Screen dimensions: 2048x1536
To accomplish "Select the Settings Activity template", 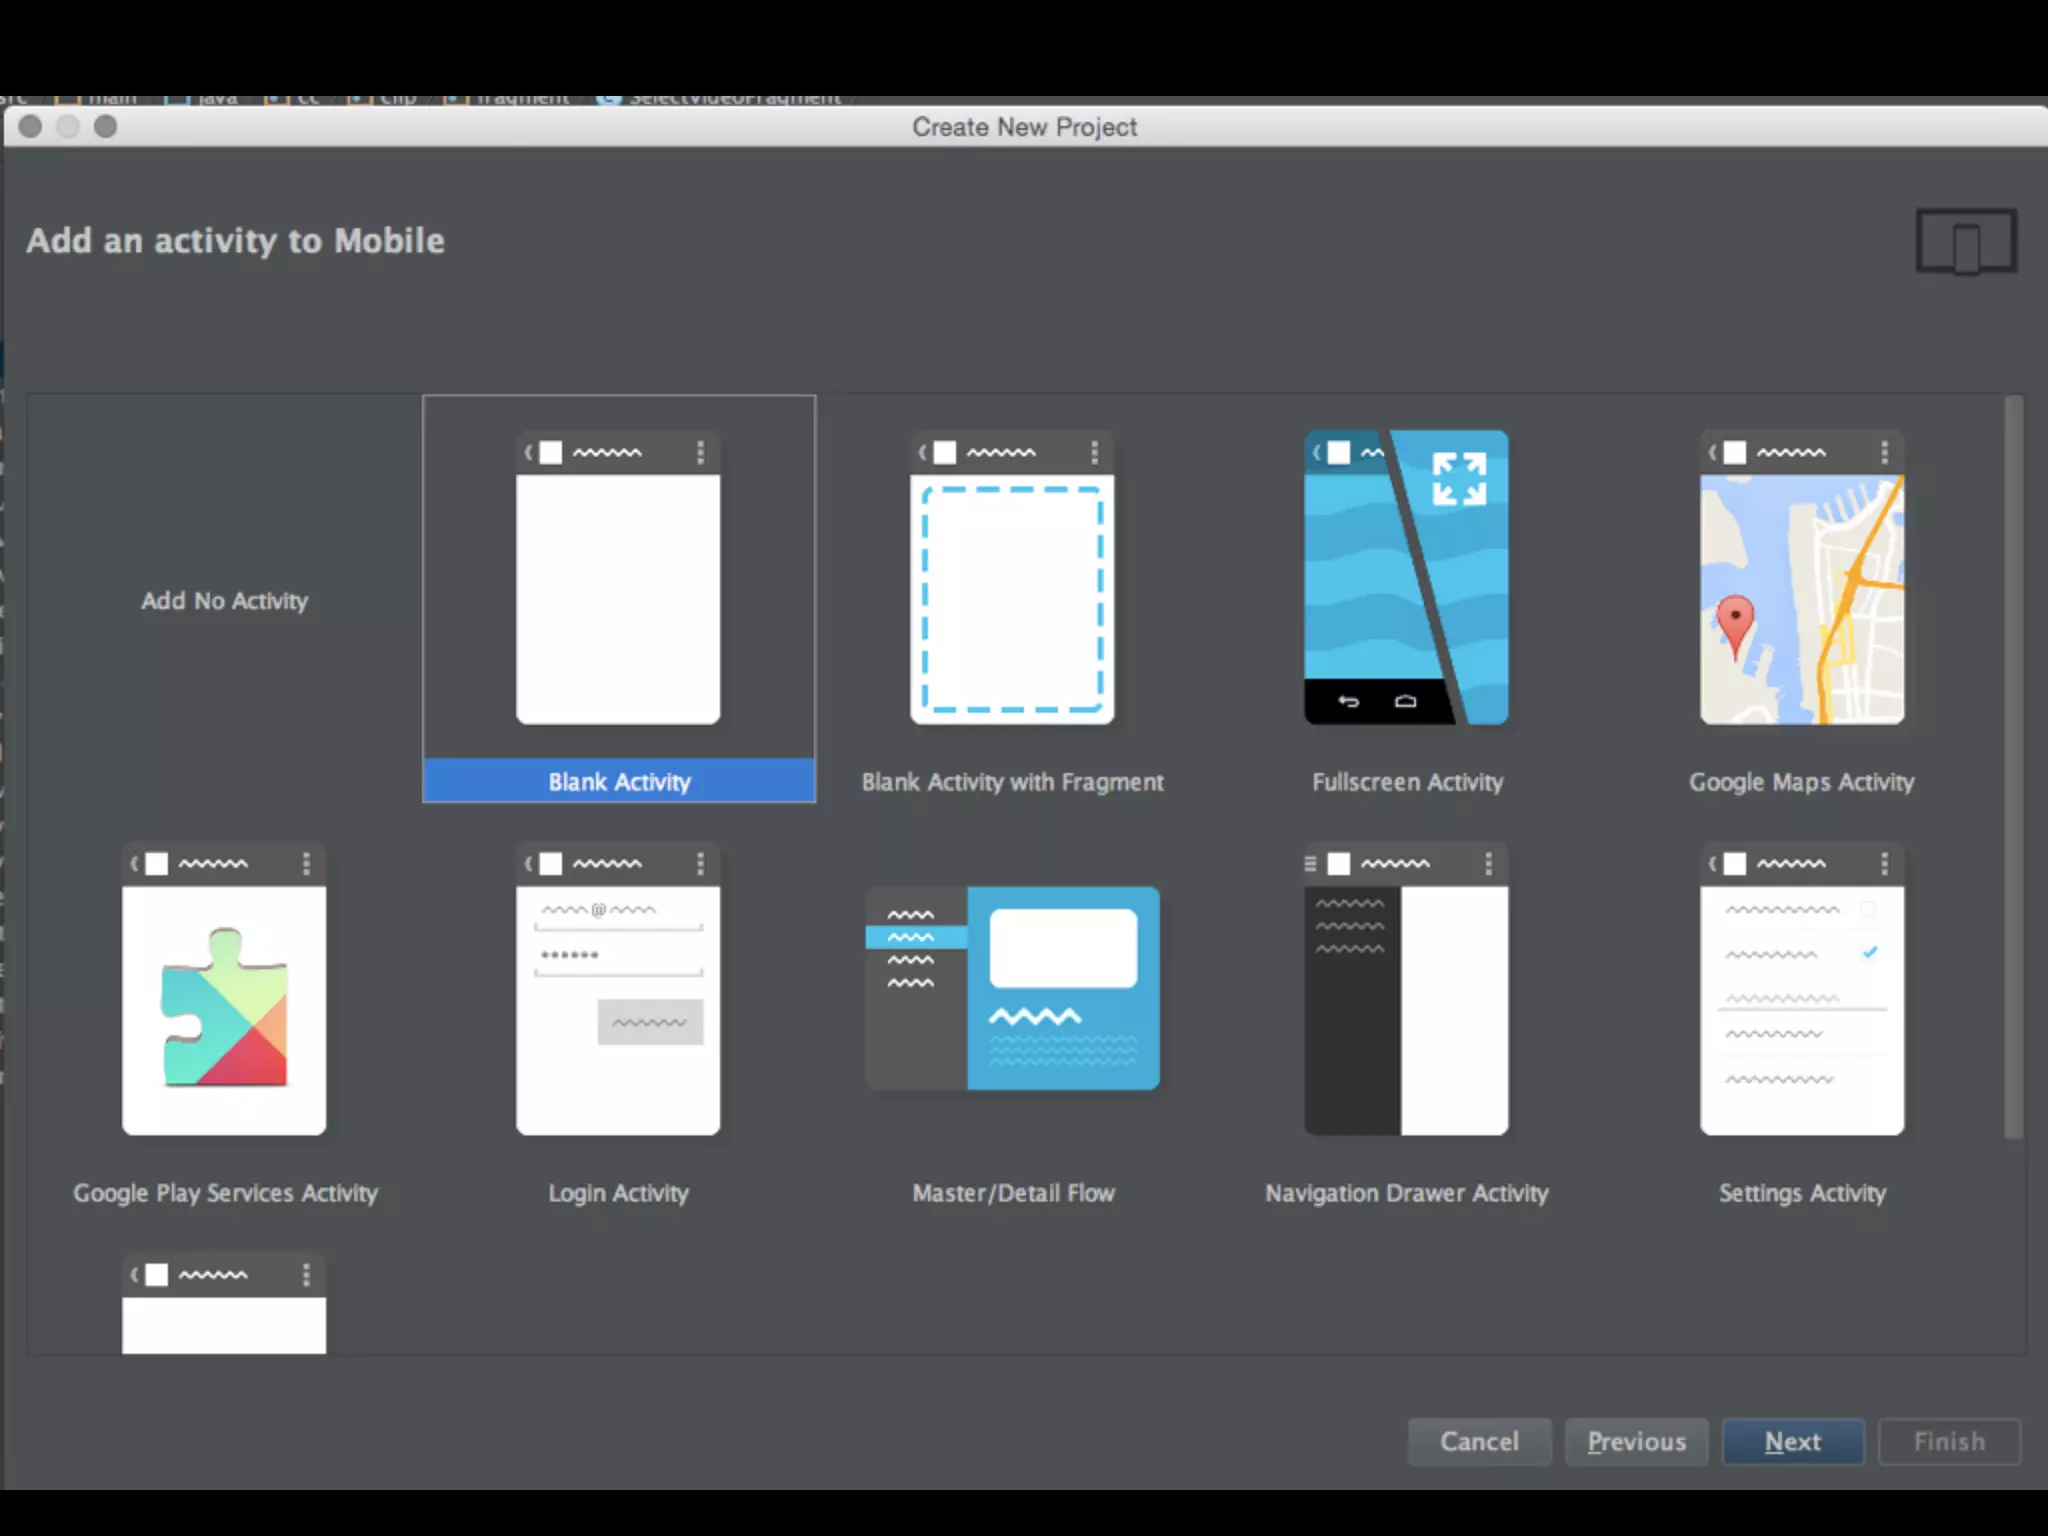I will 1802,990.
